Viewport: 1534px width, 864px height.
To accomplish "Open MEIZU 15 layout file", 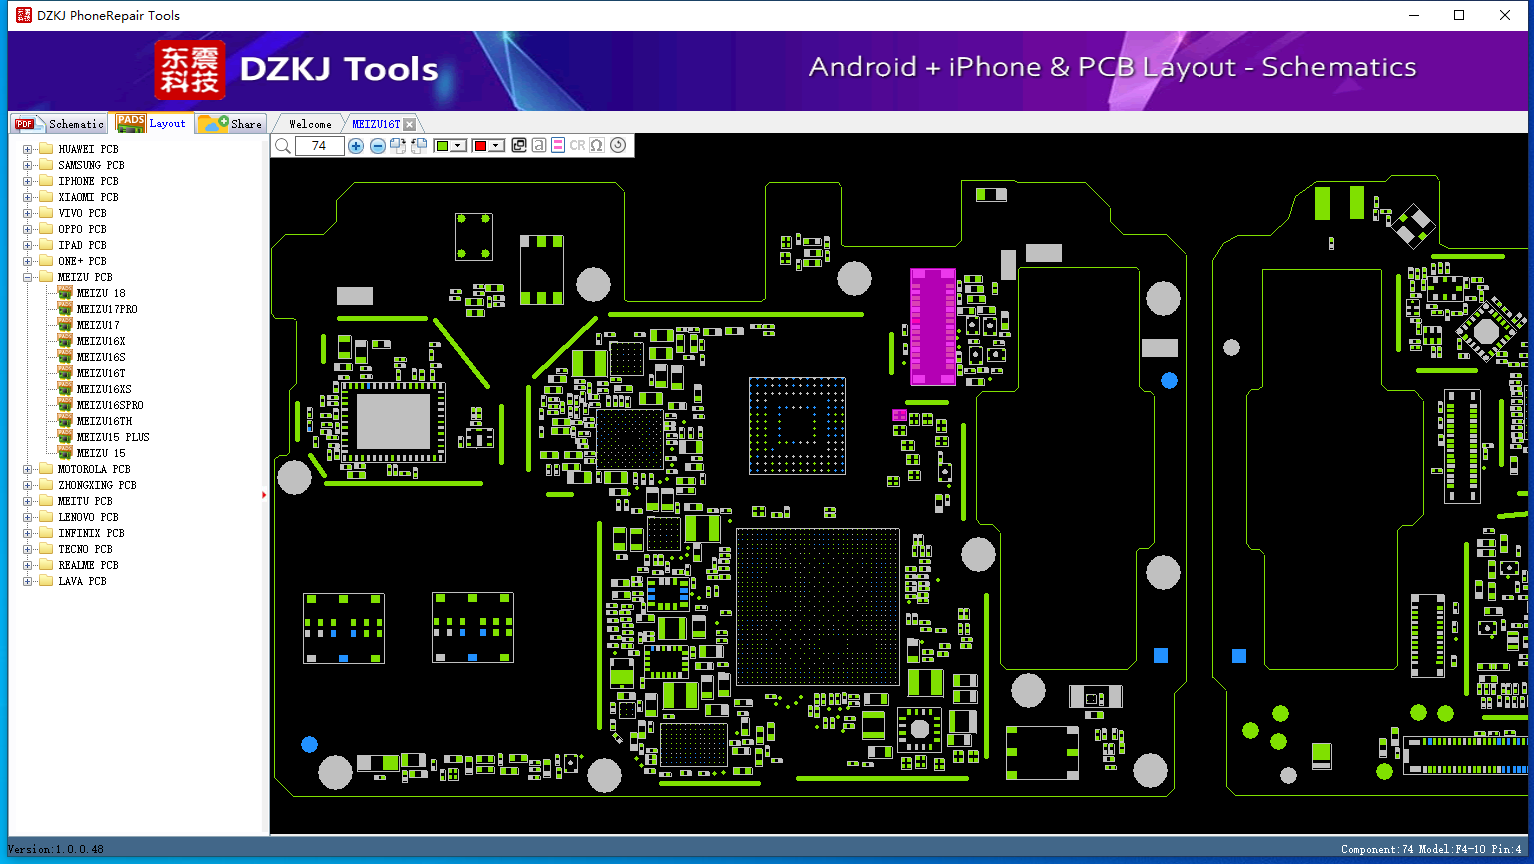I will (101, 453).
